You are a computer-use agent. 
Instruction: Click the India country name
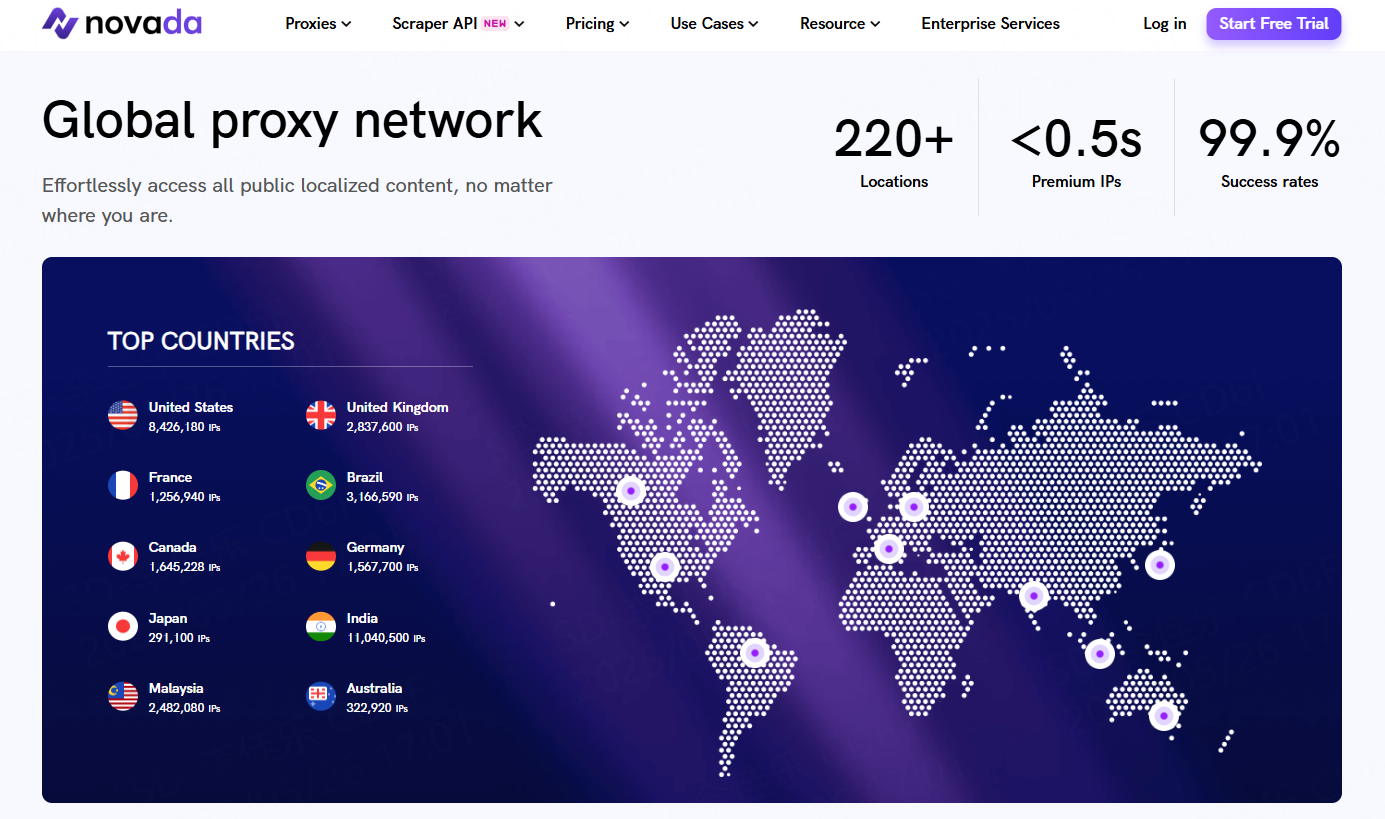[x=362, y=618]
